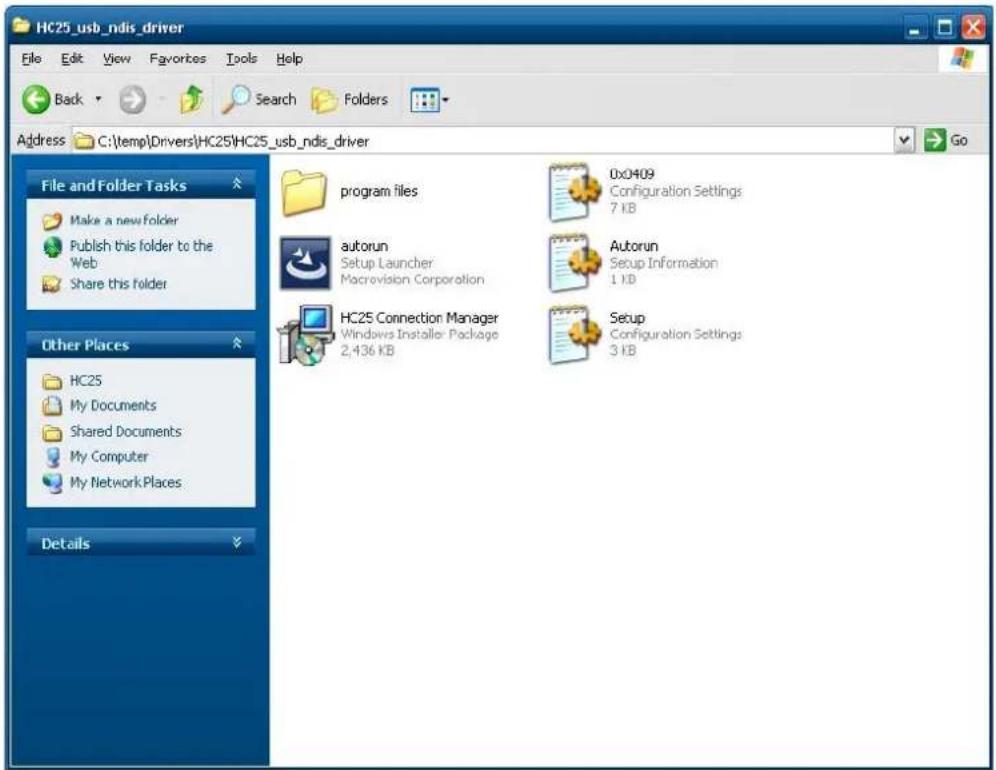The height and width of the screenshot is (770, 996).
Task: Maximize the HC25_usb_ndis_driver window
Action: [945, 28]
